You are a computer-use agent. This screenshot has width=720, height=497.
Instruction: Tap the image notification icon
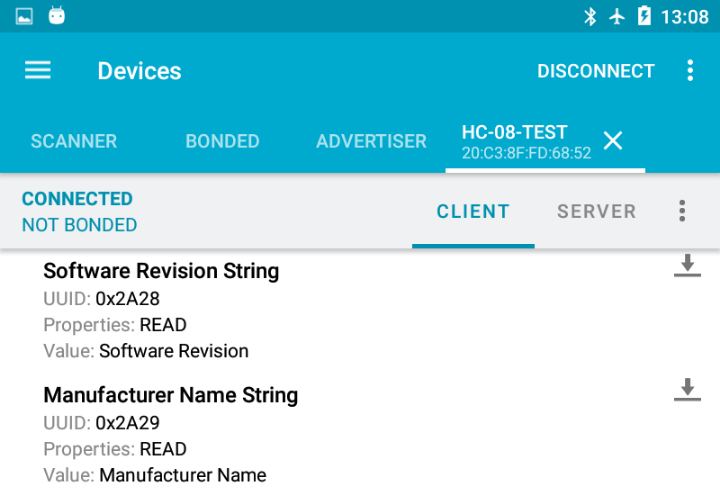[24, 16]
